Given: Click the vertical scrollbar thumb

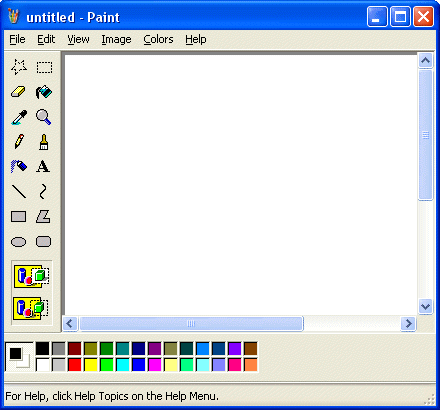Looking at the screenshot, I should pyautogui.click(x=426, y=135).
